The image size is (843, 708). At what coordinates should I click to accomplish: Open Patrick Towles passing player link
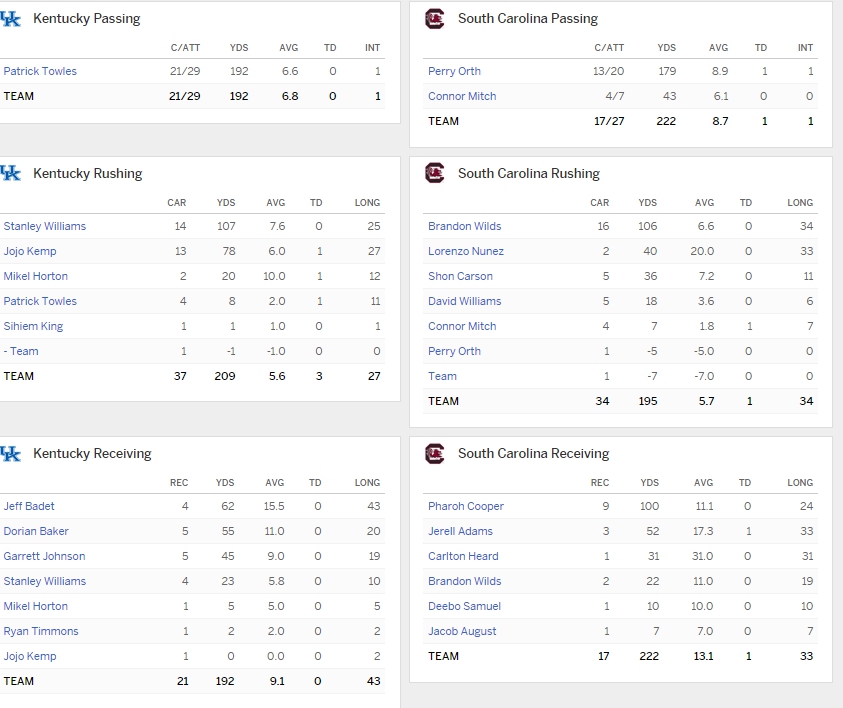coord(40,71)
